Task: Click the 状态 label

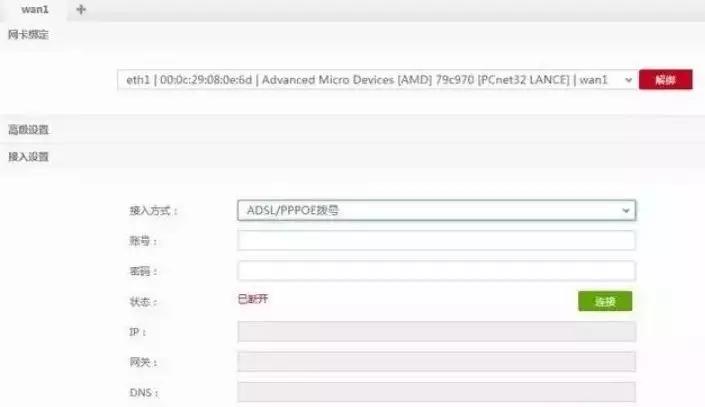Action: [143, 302]
